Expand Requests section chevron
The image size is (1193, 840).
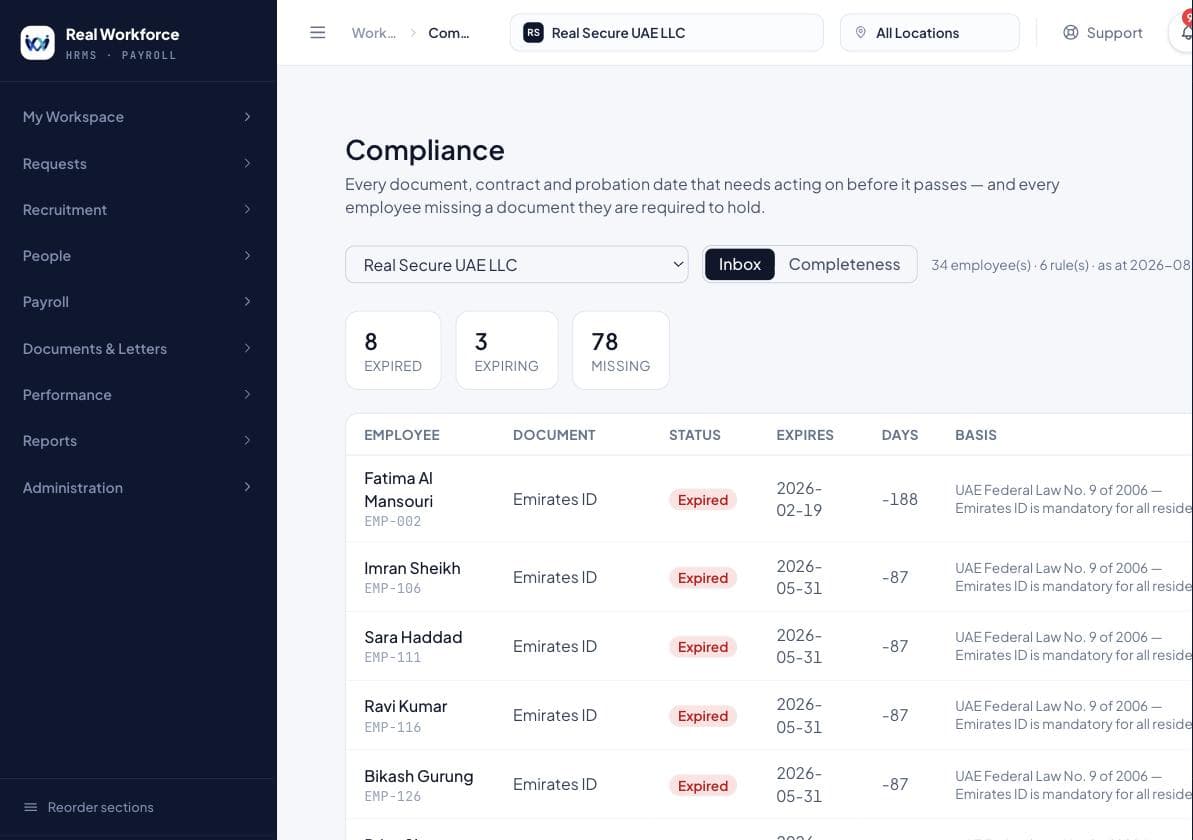247,164
